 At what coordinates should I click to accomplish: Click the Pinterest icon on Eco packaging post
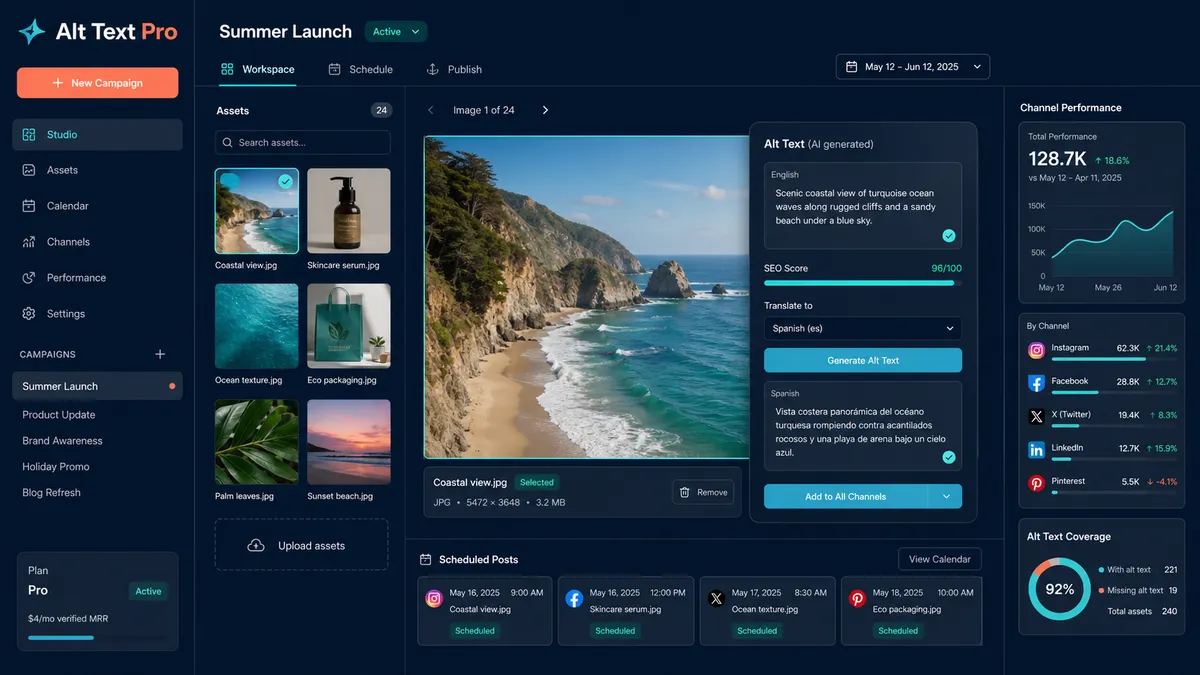pos(857,599)
